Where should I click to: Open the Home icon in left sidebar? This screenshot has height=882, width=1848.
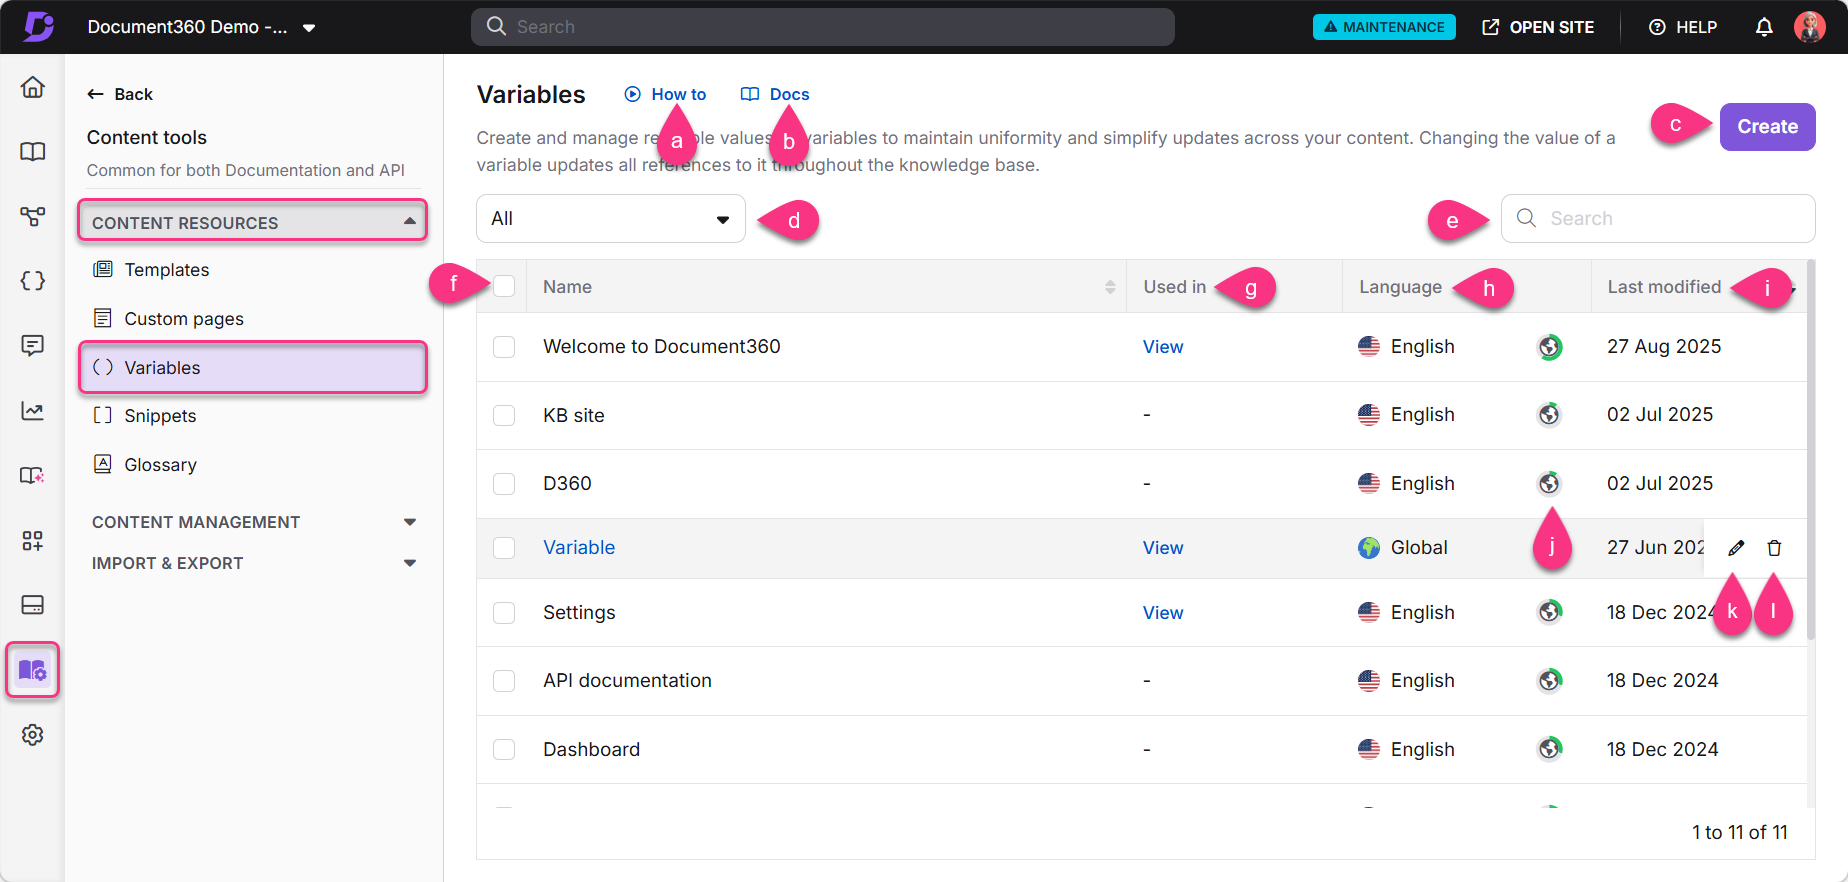pos(33,87)
